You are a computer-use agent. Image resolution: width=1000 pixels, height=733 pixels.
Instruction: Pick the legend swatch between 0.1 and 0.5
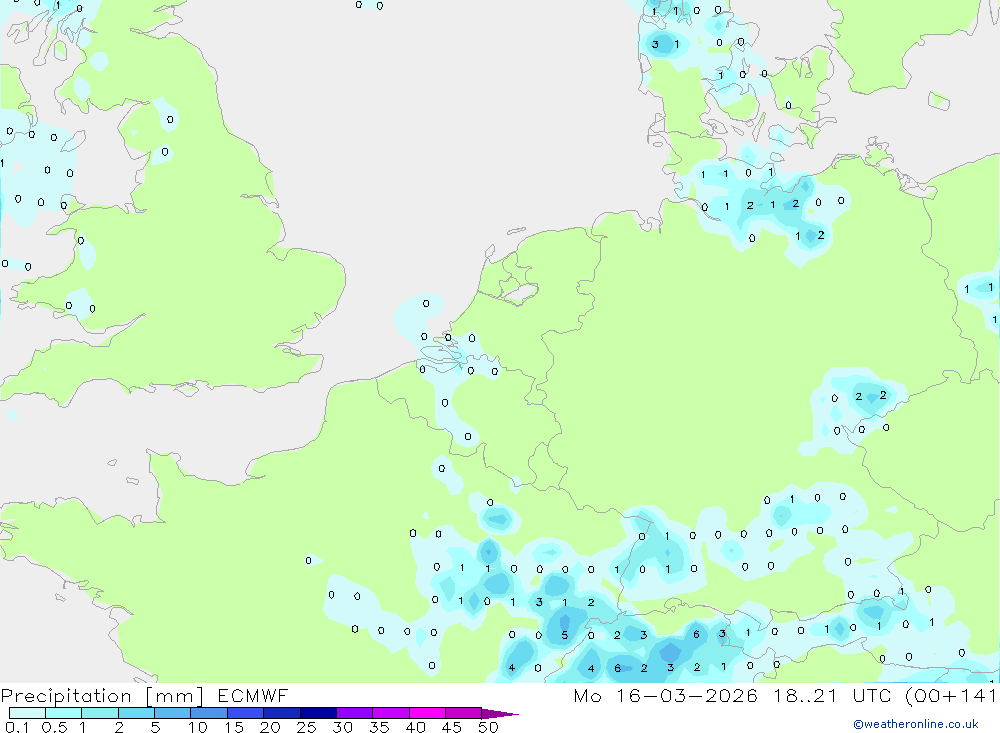[x=27, y=713]
